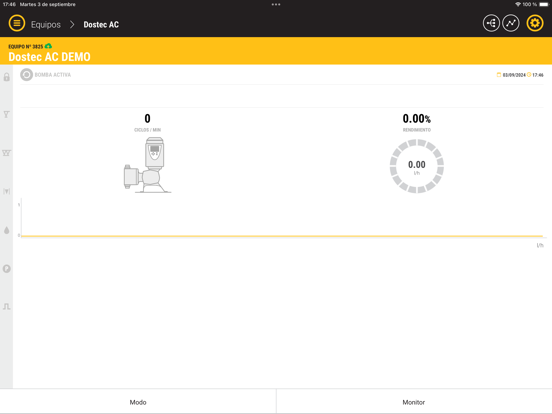Click the calendar date icon
This screenshot has width=552, height=414.
click(498, 75)
